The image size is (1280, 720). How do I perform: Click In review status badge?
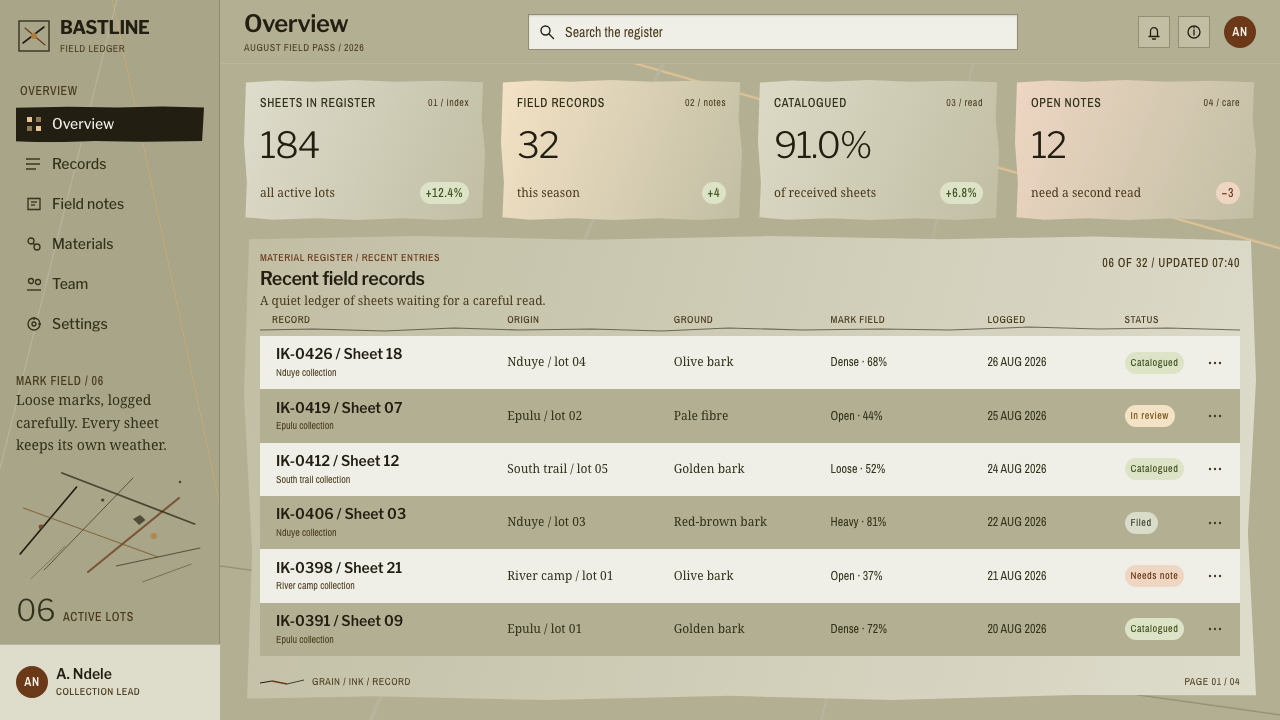tap(1150, 416)
